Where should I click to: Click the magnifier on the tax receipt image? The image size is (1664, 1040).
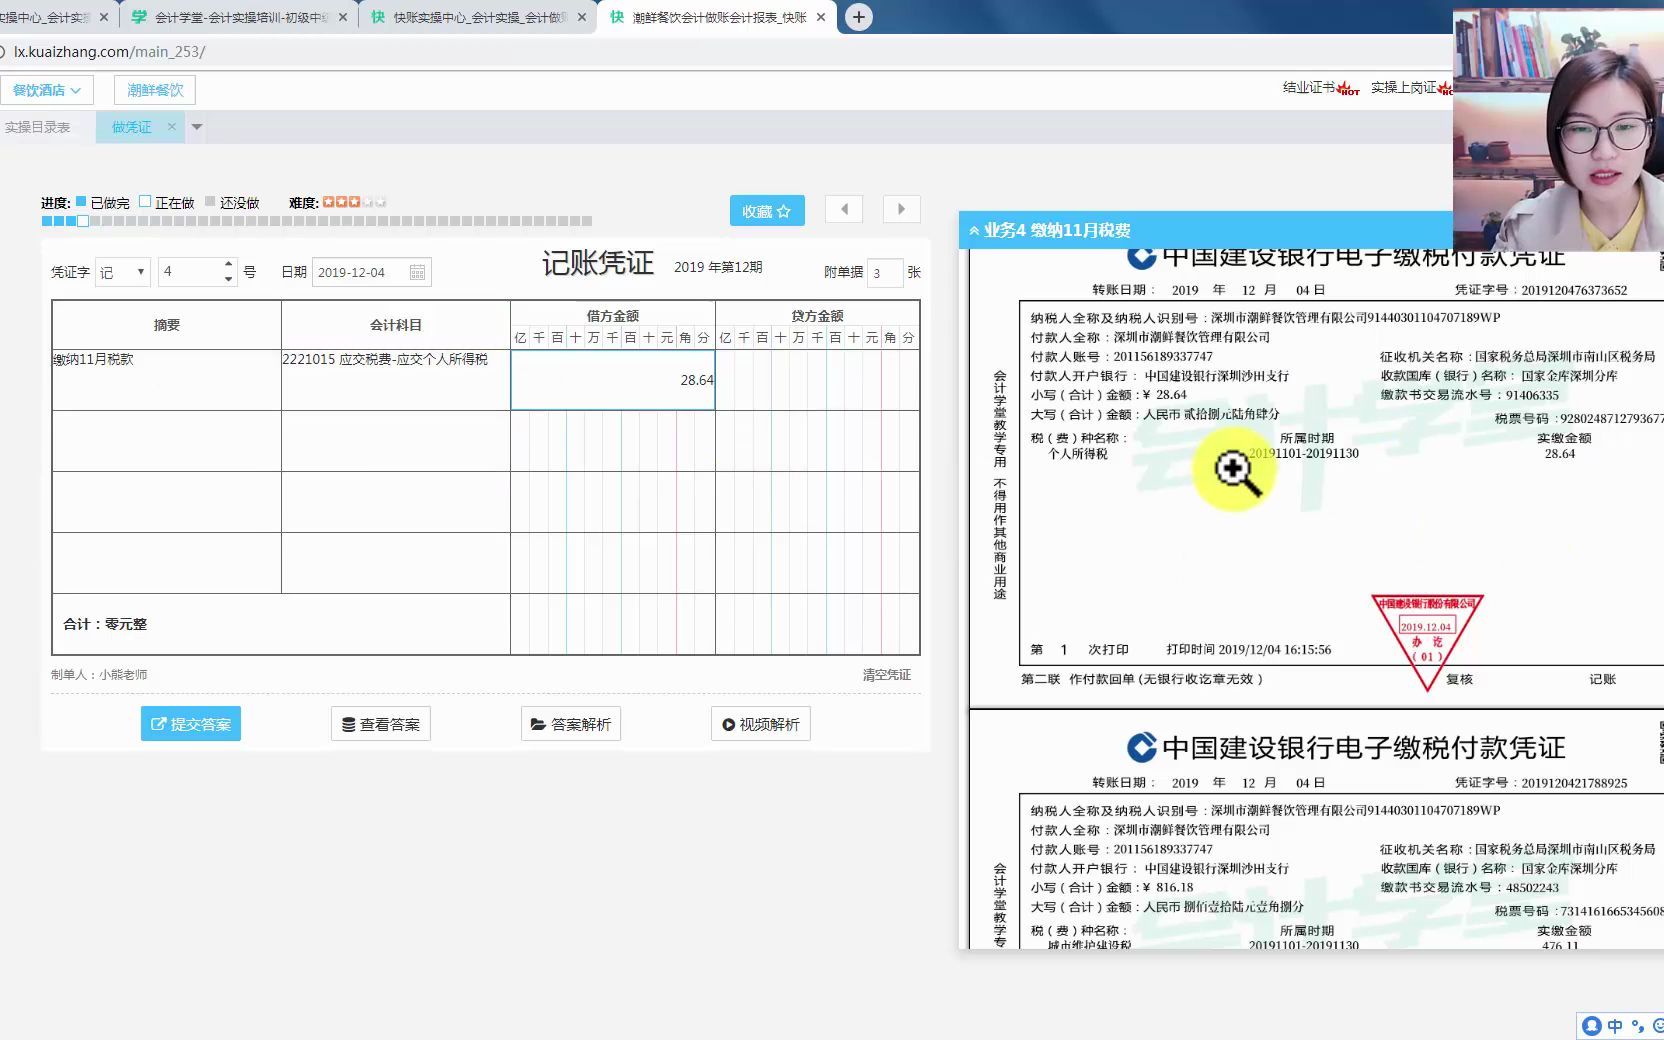tap(1235, 470)
